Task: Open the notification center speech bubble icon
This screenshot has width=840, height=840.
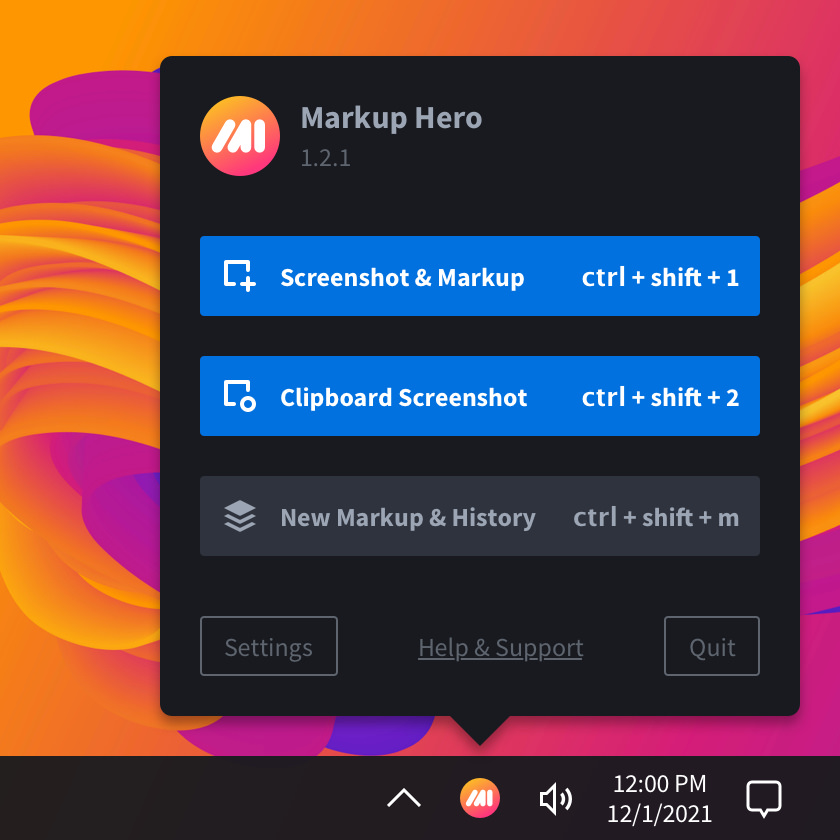Action: tap(764, 798)
